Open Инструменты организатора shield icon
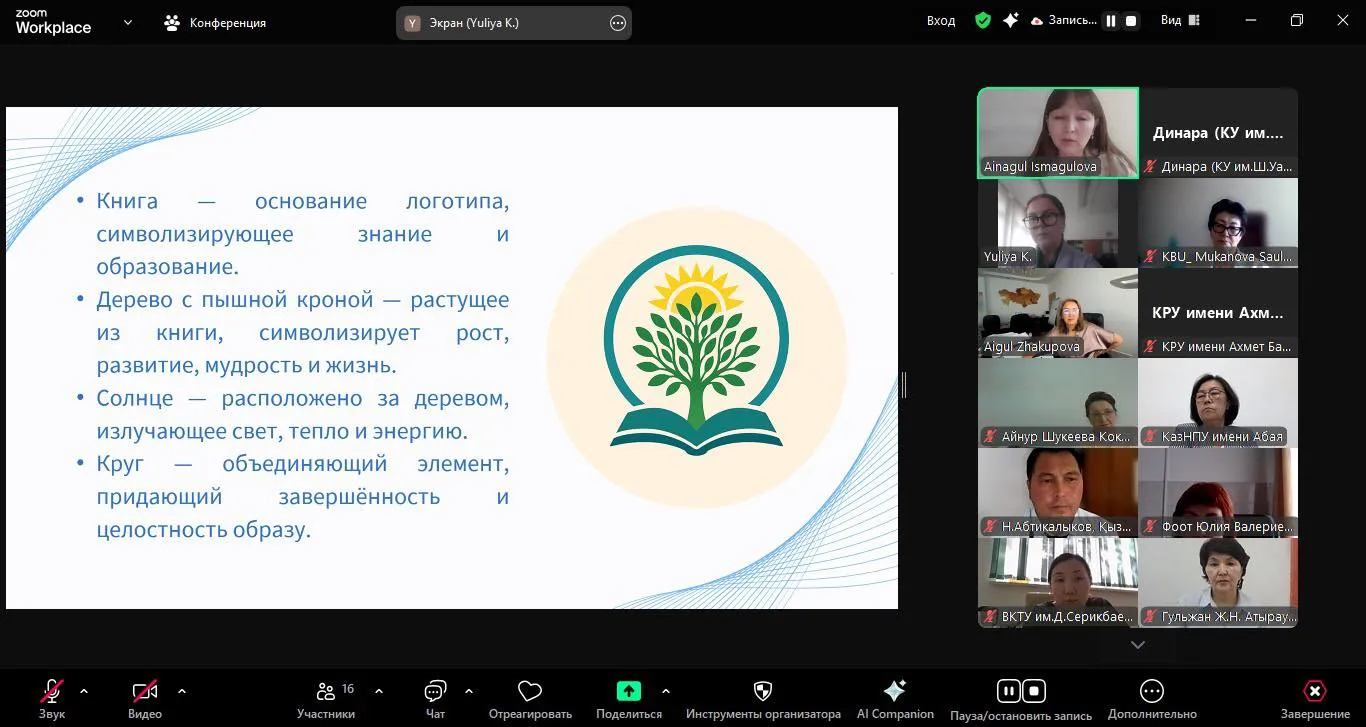 (x=762, y=691)
